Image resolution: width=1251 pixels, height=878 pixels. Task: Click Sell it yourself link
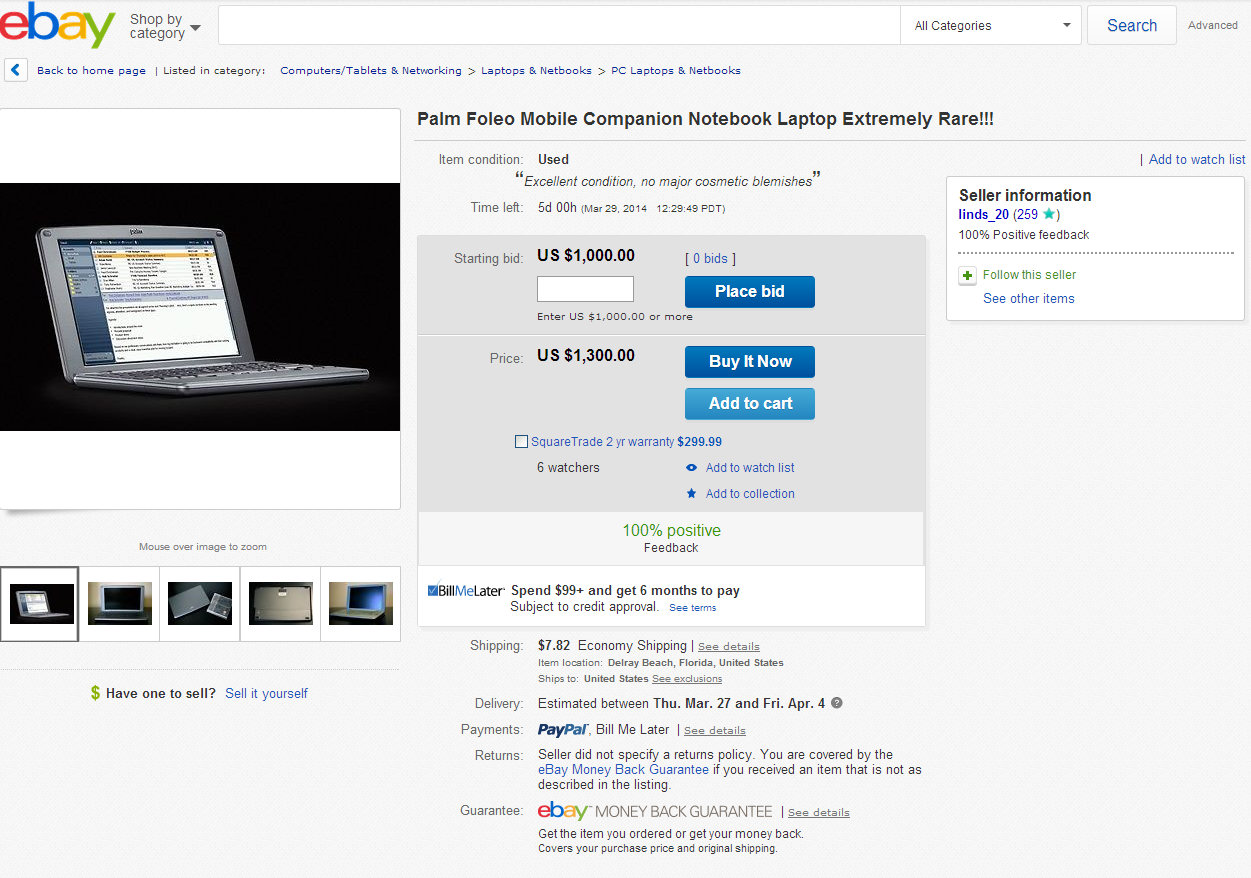click(x=266, y=694)
